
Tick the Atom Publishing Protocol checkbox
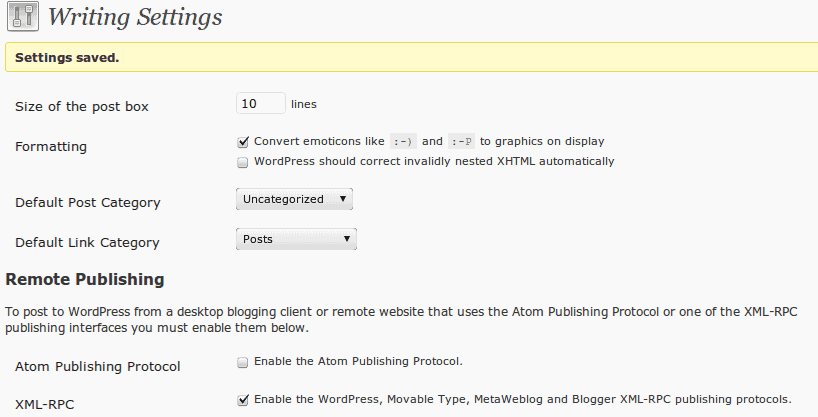click(x=243, y=361)
